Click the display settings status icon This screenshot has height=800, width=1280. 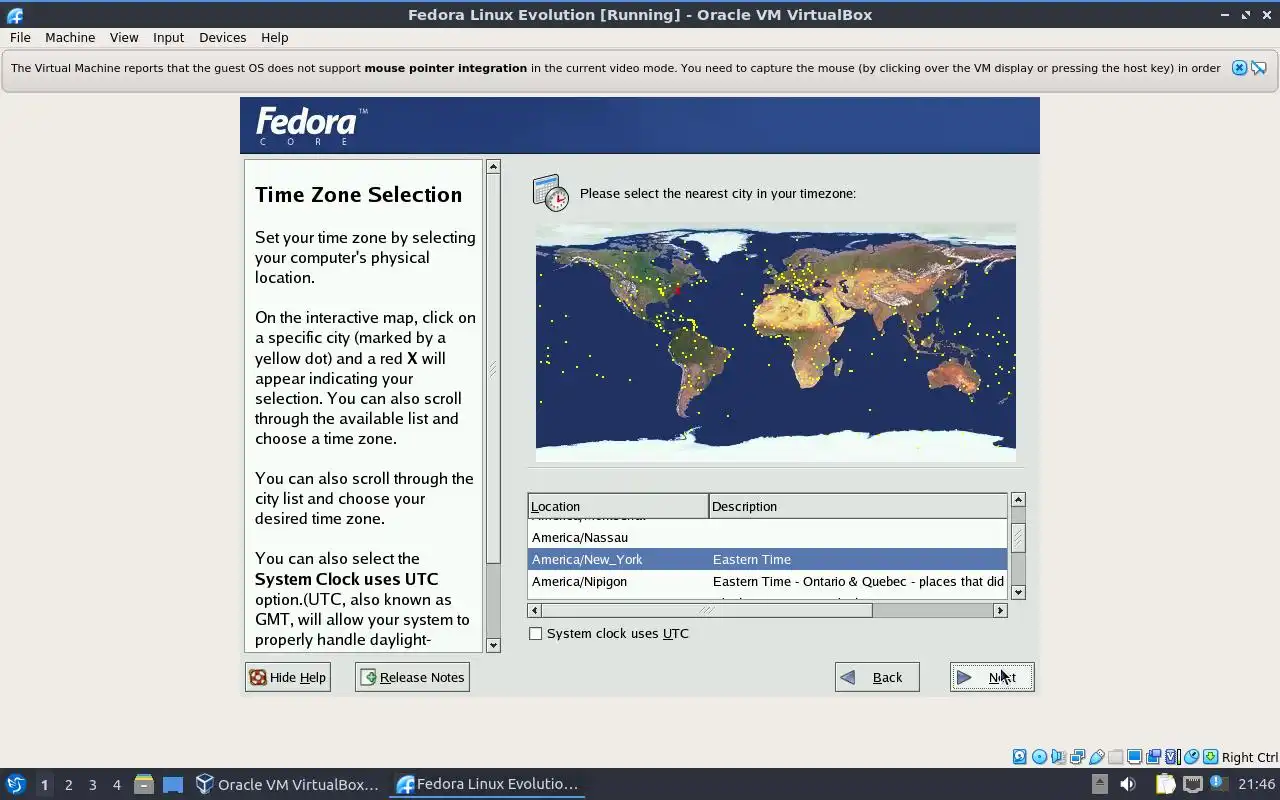pos(1134,757)
